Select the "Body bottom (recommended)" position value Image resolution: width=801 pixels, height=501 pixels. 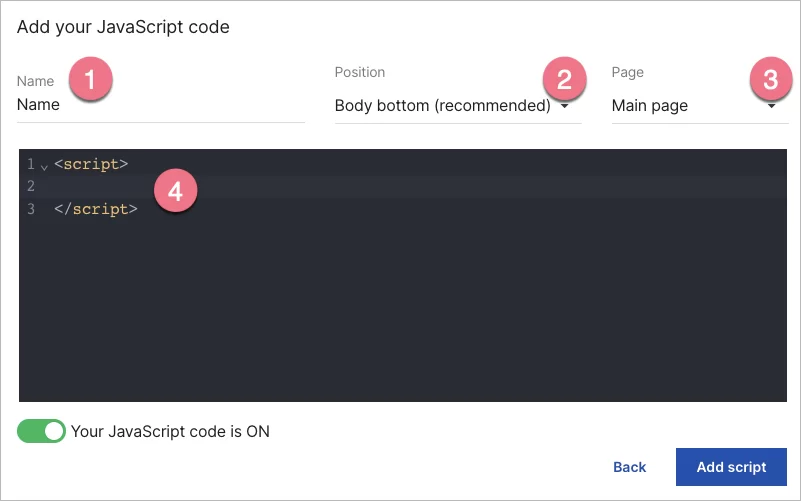click(x=442, y=105)
